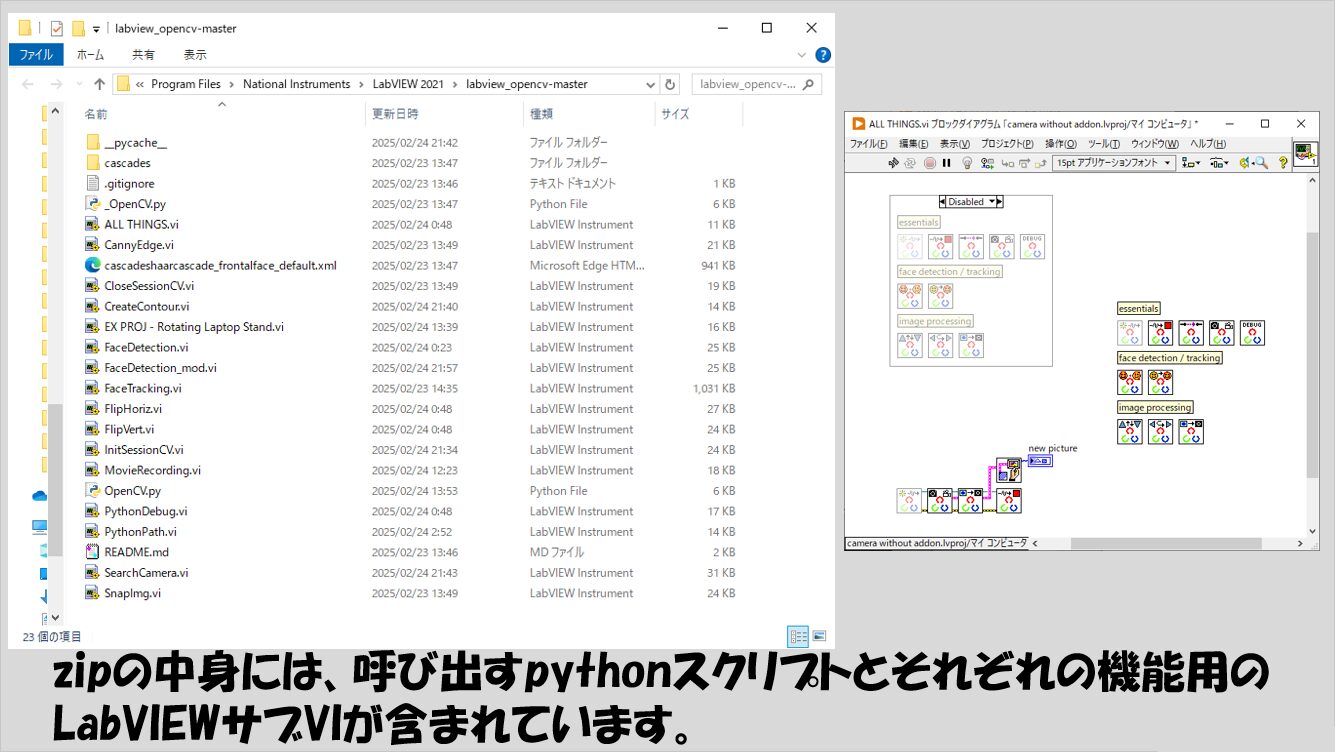
Task: Select enabled flip-horizontal subVI under image processing
Action: tap(1160, 432)
